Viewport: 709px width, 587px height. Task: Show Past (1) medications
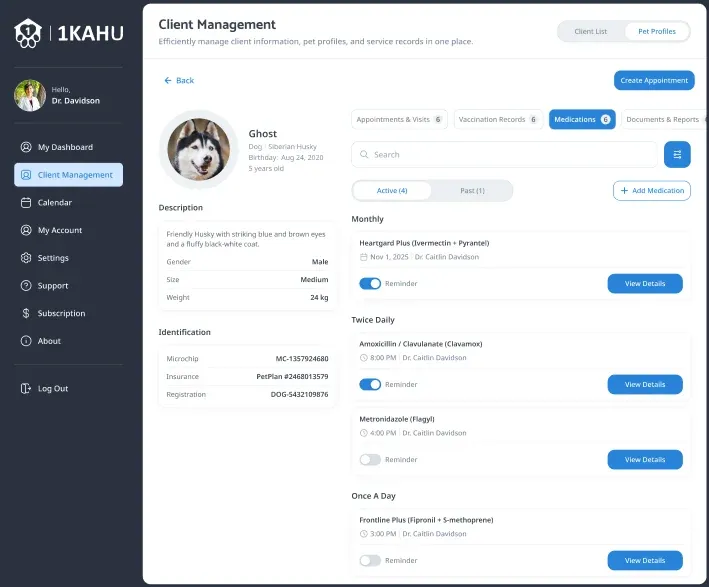click(x=472, y=191)
